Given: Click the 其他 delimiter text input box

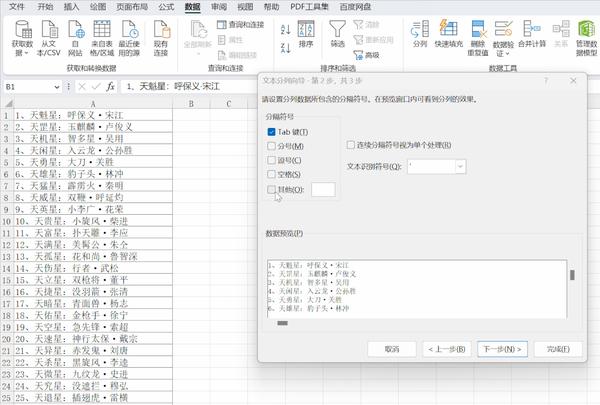Looking at the screenshot, I should coord(323,189).
